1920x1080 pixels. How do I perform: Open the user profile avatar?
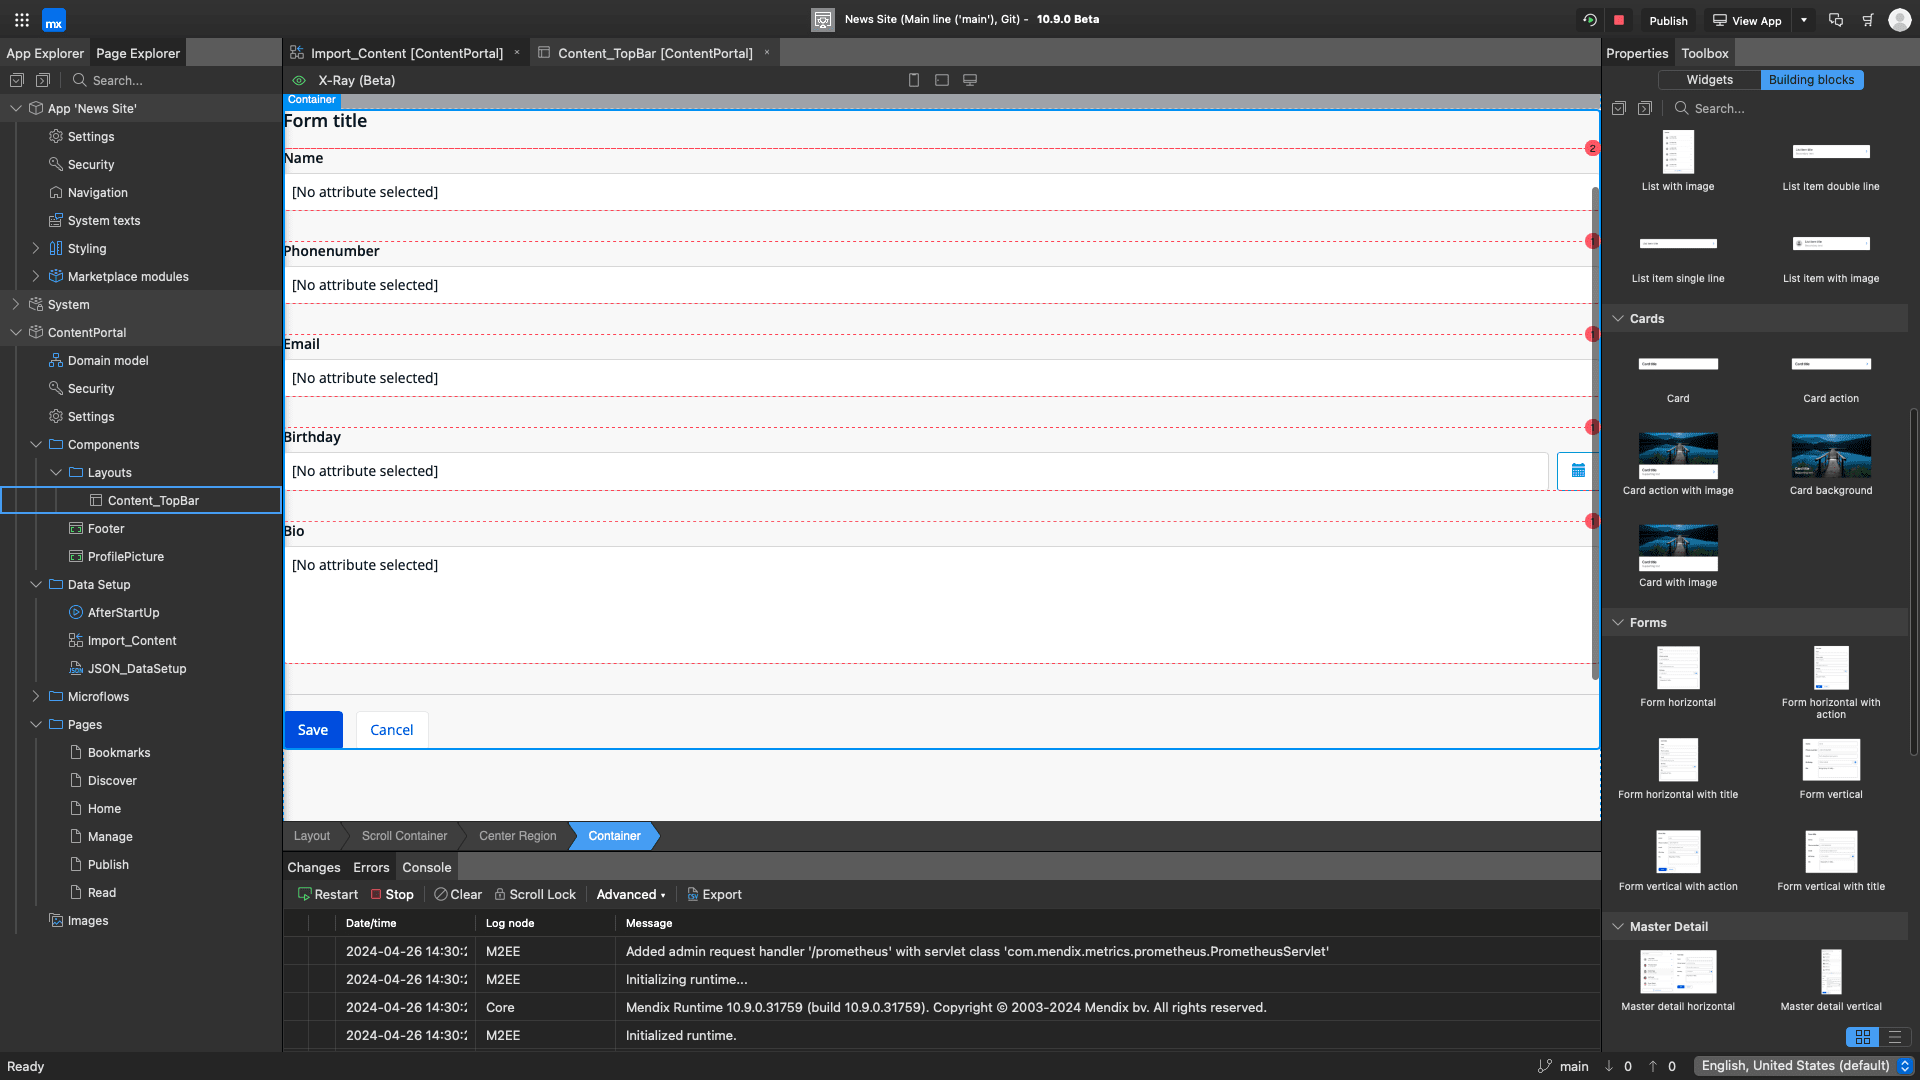point(1899,20)
